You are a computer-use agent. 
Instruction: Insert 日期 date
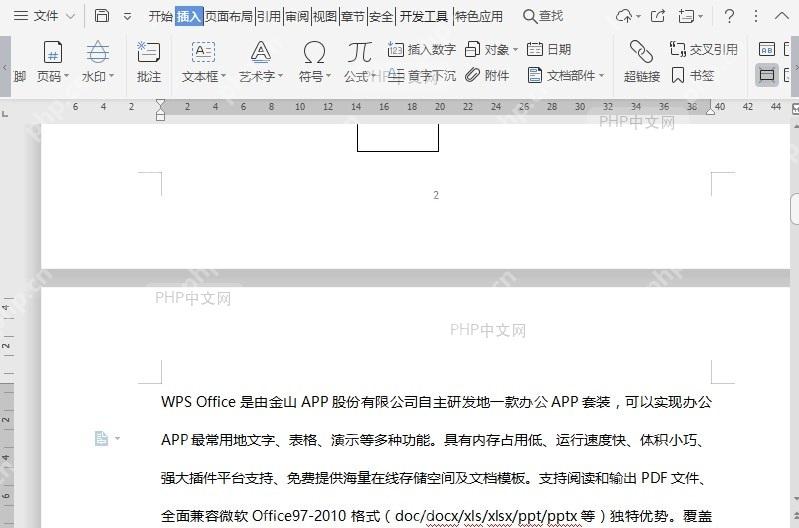[548, 49]
